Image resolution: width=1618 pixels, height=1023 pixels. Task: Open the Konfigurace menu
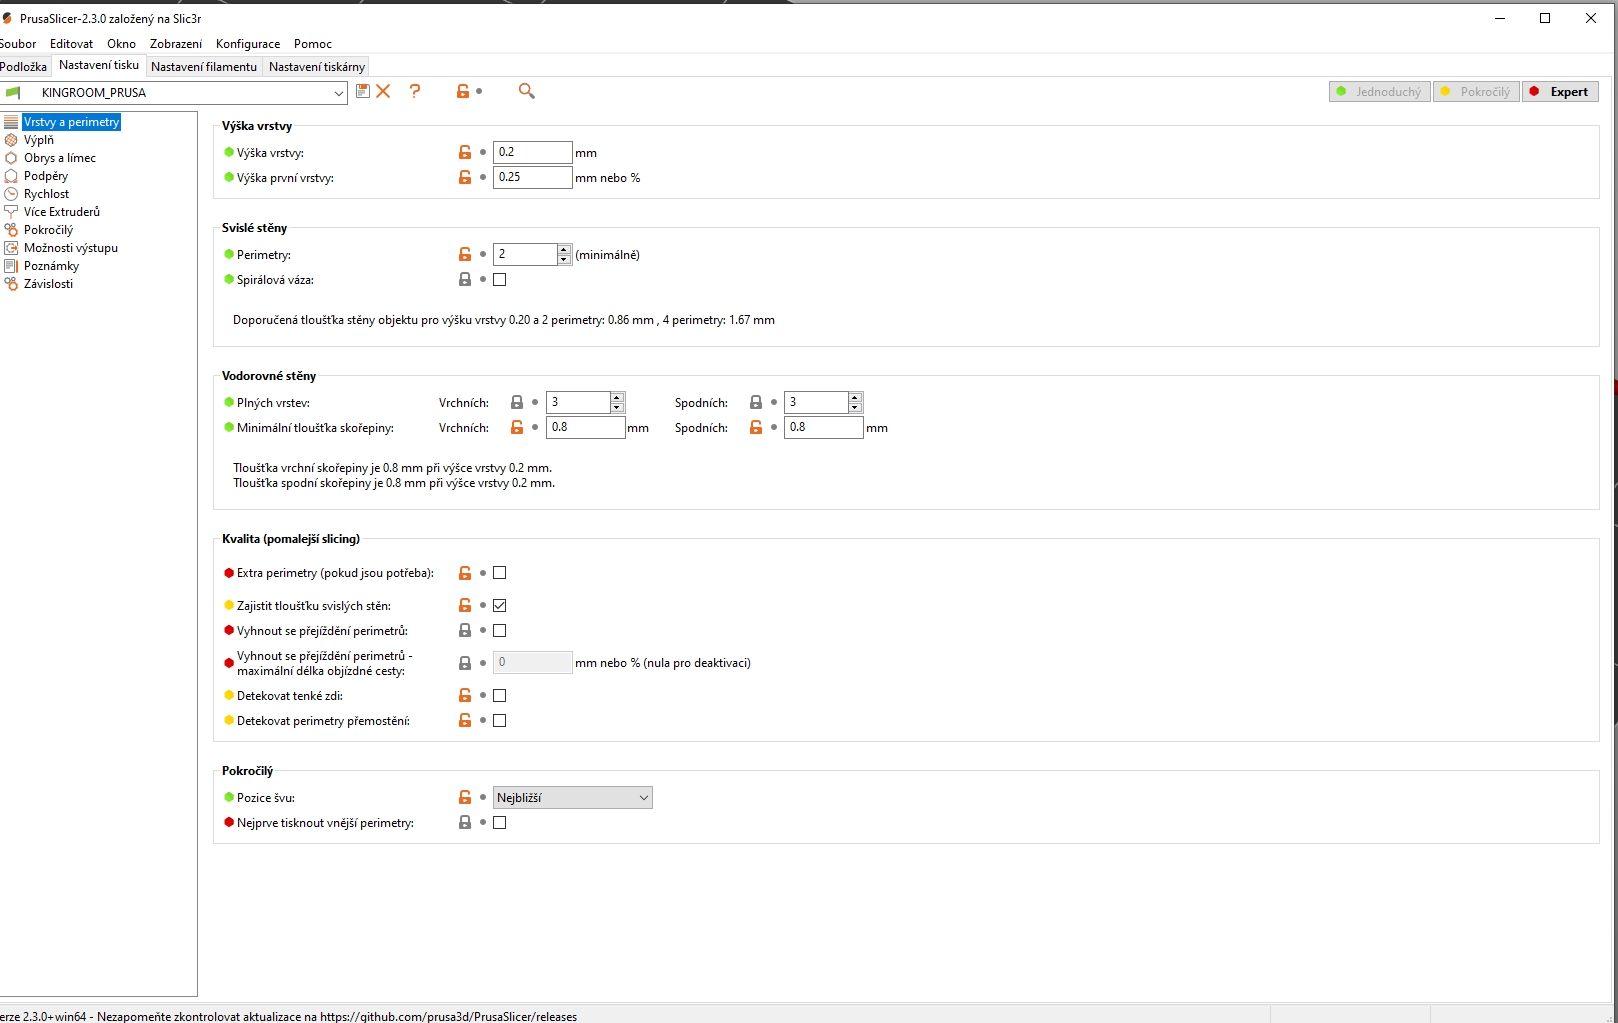click(247, 44)
